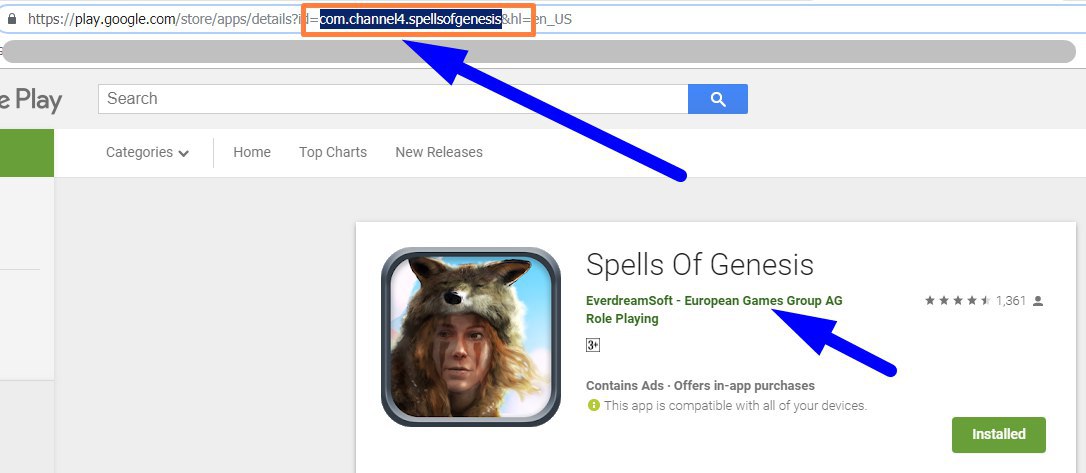Click the blue search magnifier button
The height and width of the screenshot is (473, 1086).
tap(718, 99)
